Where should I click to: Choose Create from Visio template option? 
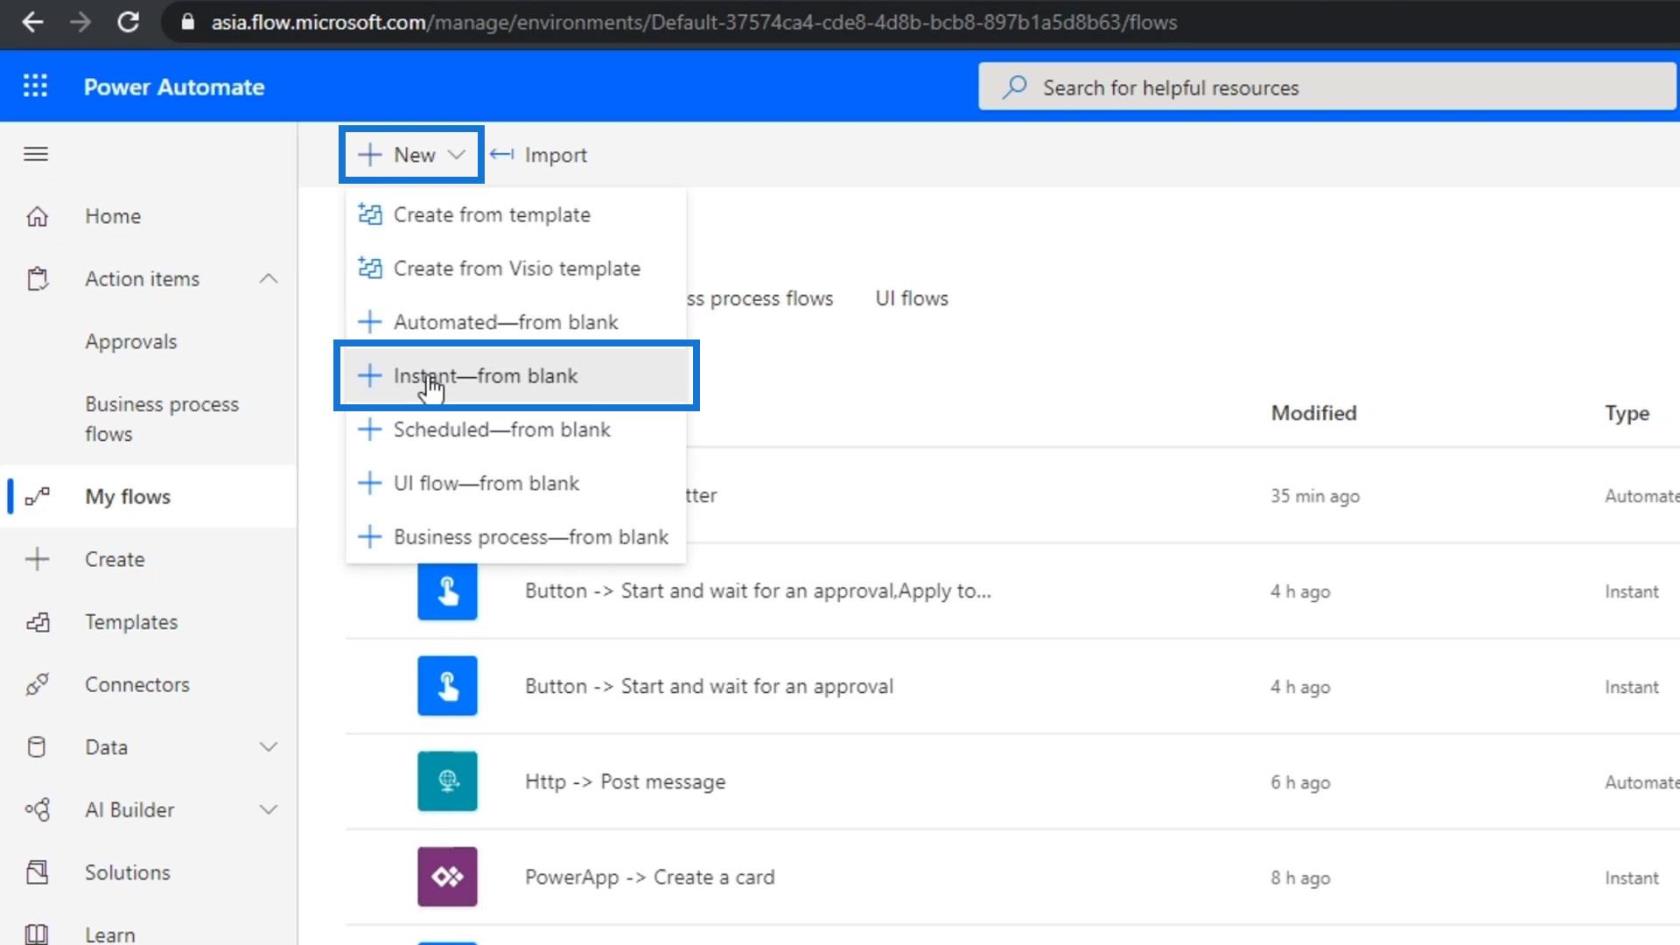(x=516, y=268)
